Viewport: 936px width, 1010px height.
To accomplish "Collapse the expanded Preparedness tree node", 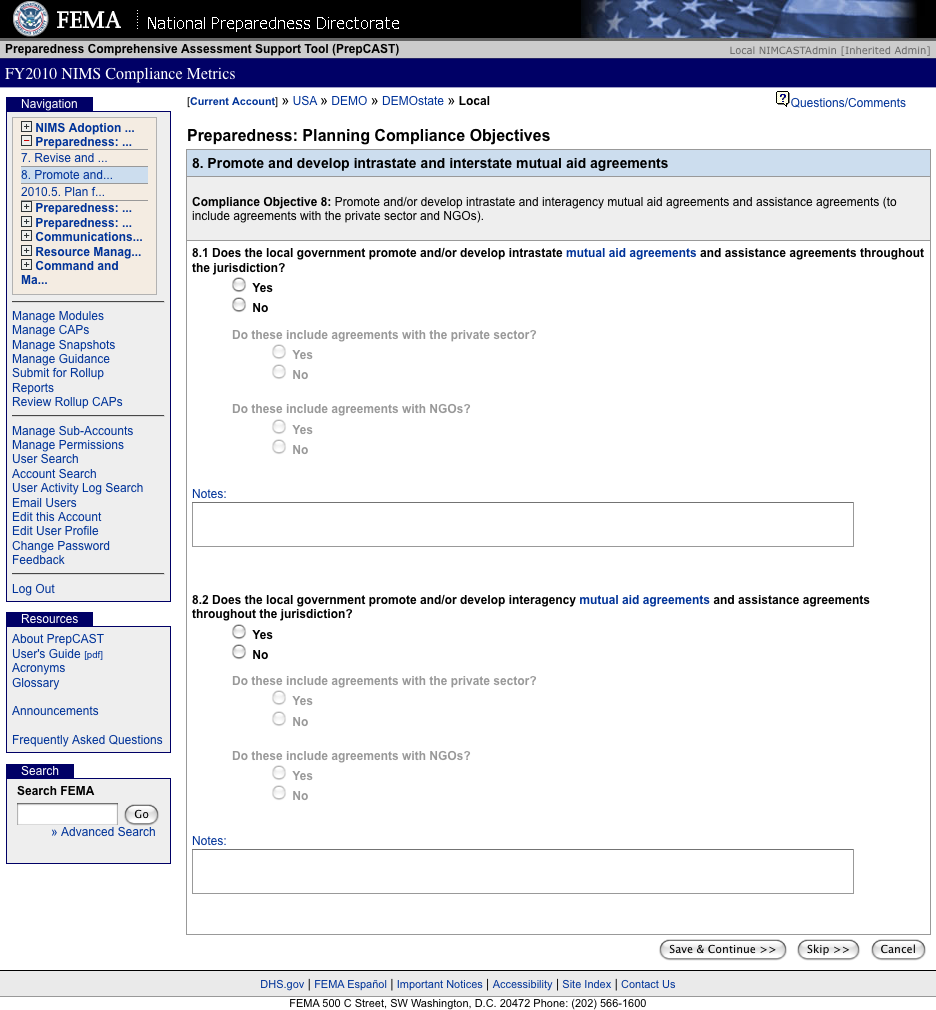I will point(26,141).
